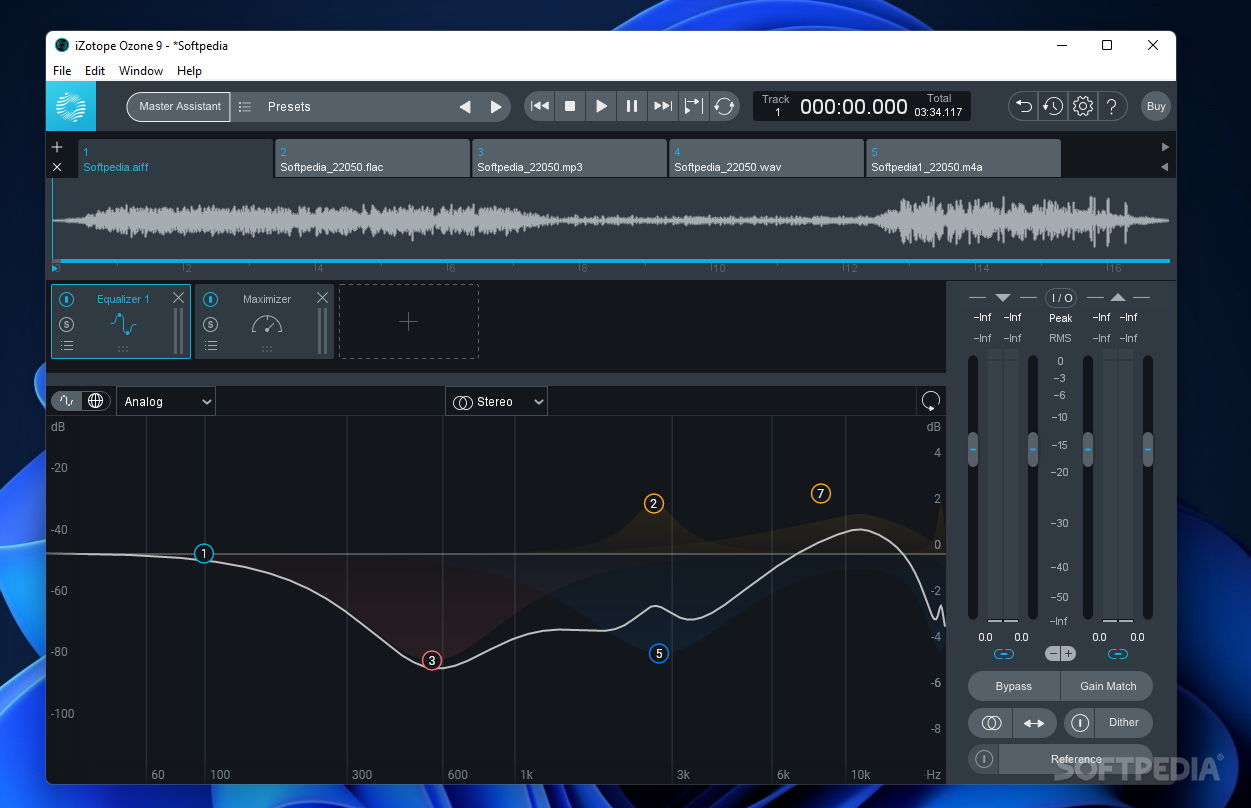
Task: Add a new track with the plus icon
Action: click(x=57, y=147)
